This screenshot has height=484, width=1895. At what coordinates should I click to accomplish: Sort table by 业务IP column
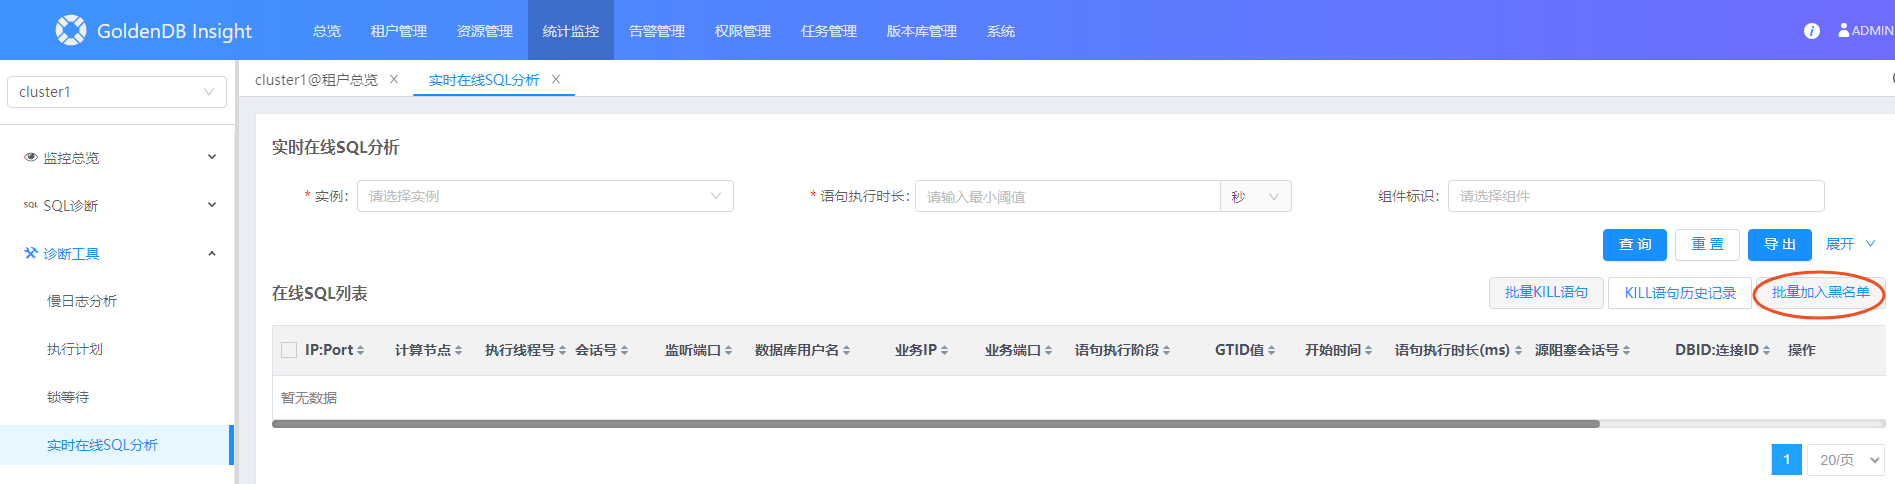[944, 350]
